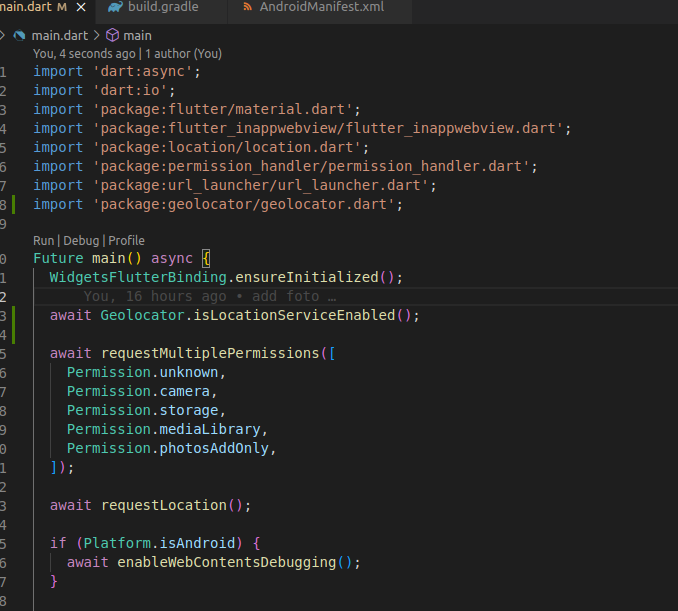This screenshot has height=611, width=678.
Task: Click Platform.isAndroid condition
Action: [159, 544]
